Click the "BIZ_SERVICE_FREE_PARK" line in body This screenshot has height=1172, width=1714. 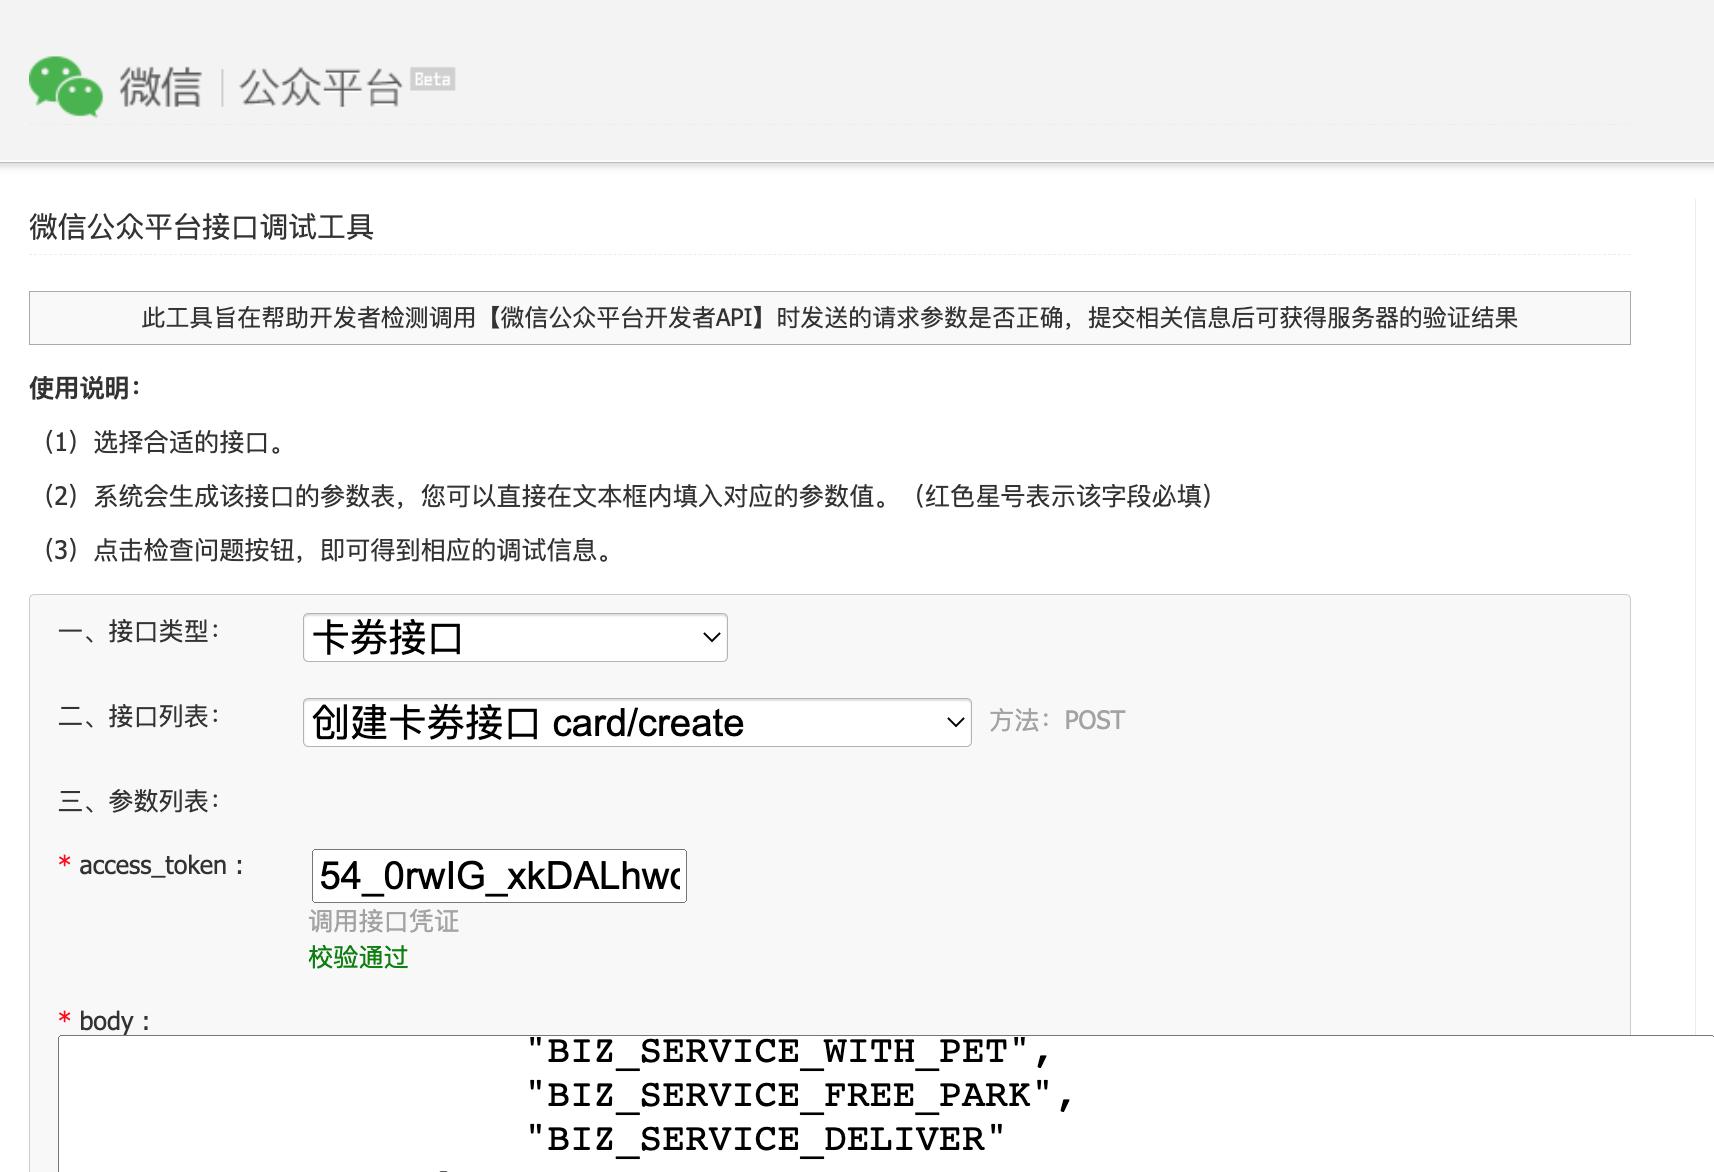coord(800,1096)
